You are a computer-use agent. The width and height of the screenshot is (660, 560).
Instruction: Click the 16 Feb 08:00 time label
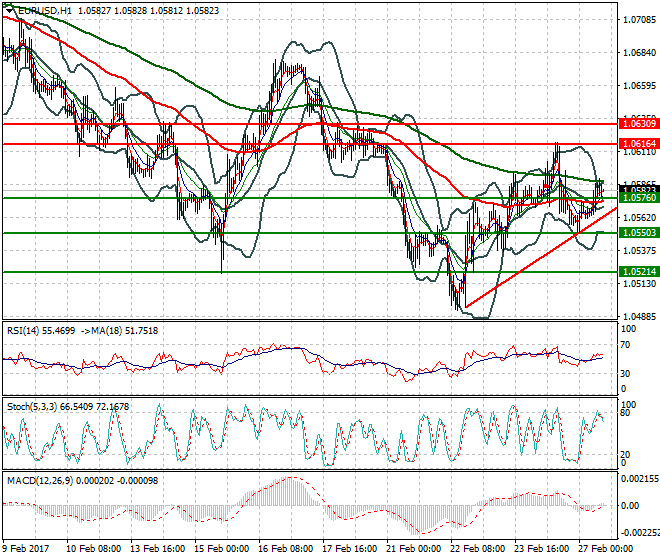pos(285,549)
